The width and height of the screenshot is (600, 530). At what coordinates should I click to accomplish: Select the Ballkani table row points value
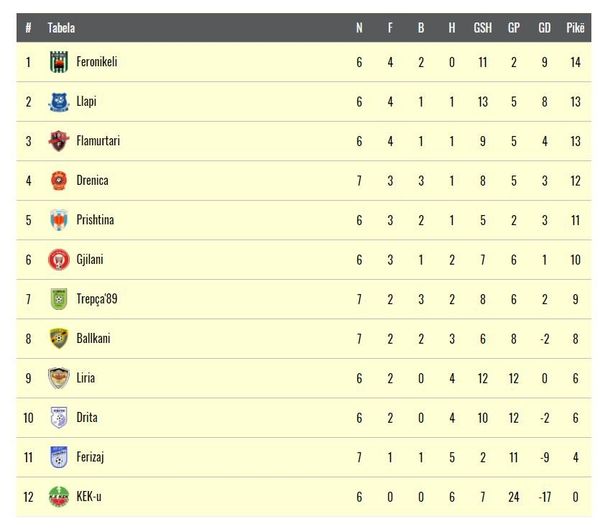pos(575,339)
